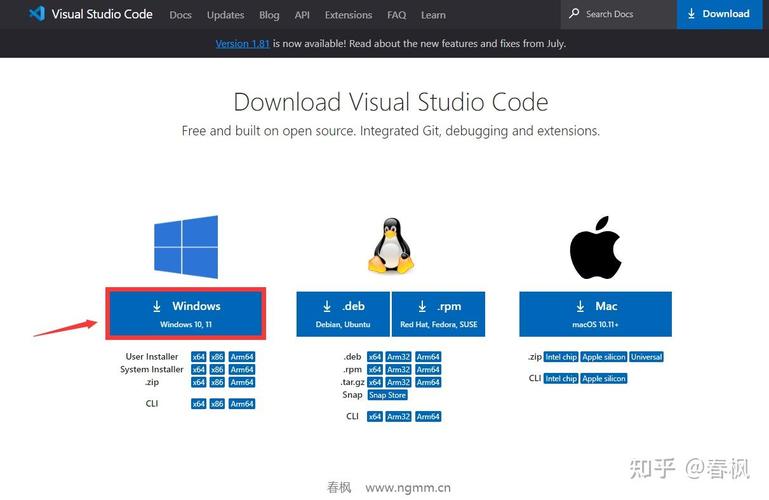Select System Installer Arm64 for Windows
The width and height of the screenshot is (769, 500).
tap(242, 370)
